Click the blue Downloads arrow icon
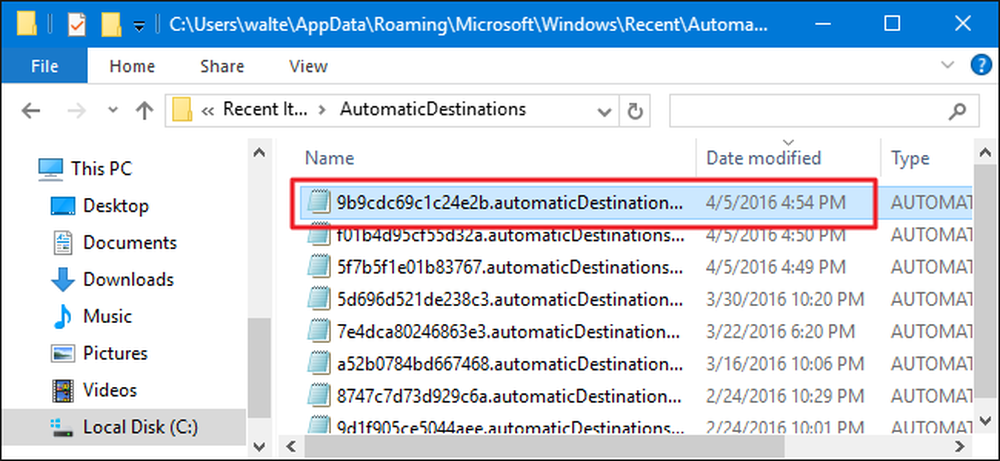The image size is (1000, 461). point(63,280)
